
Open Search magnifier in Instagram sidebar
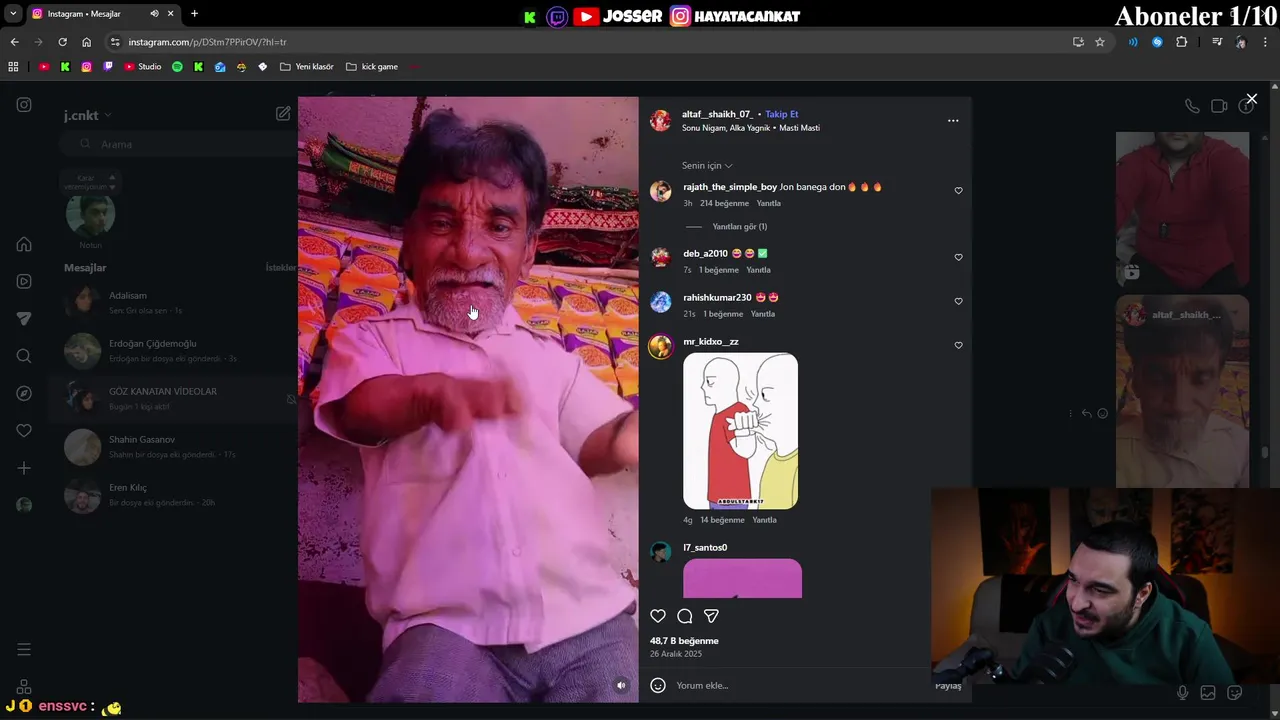click(24, 356)
